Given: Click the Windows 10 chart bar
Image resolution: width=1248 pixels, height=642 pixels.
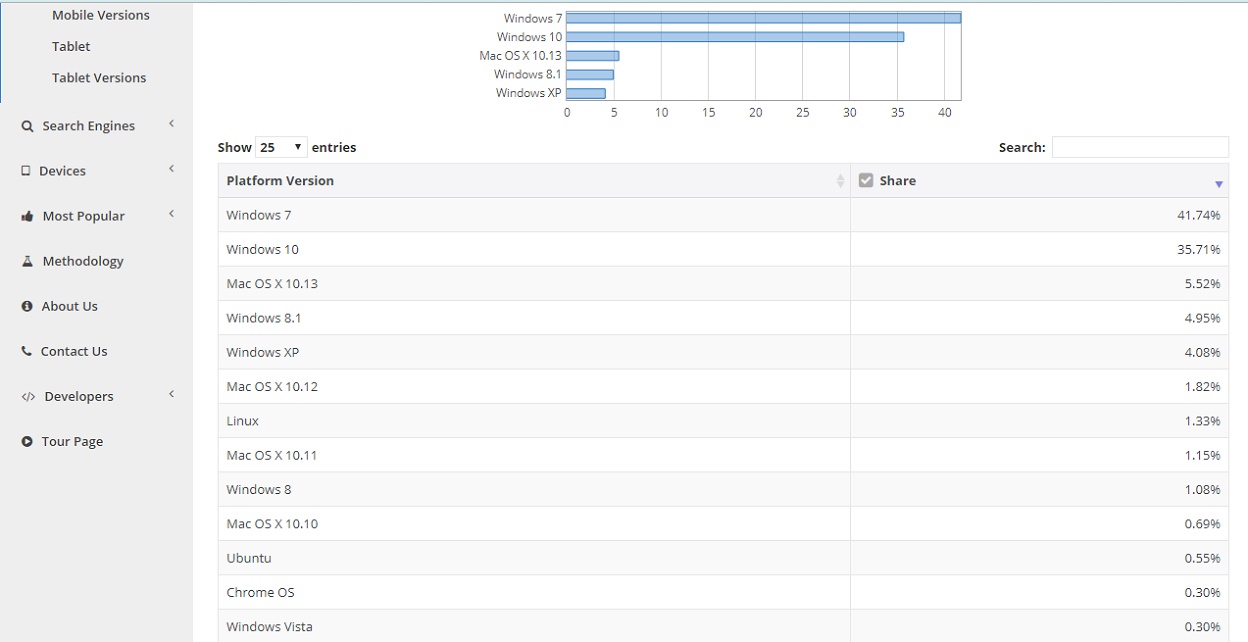Looking at the screenshot, I should (735, 37).
